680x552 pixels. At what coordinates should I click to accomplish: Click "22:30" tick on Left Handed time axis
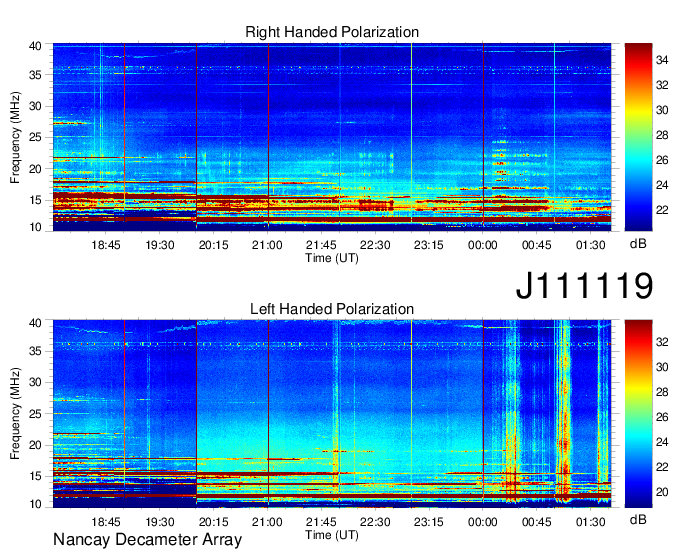375,522
